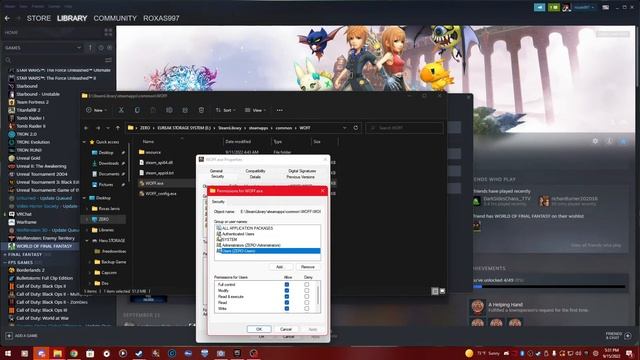Click the Share icon in File Explorer toolbar
Image resolution: width=640 pixels, height=360 pixels.
pos(185,110)
